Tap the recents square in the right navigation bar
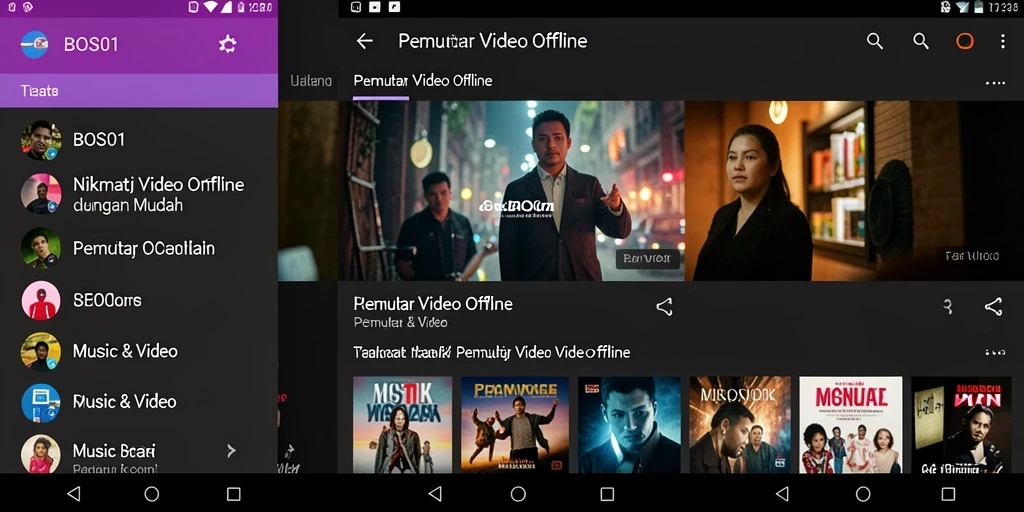The height and width of the screenshot is (512, 1024). pyautogui.click(x=948, y=494)
